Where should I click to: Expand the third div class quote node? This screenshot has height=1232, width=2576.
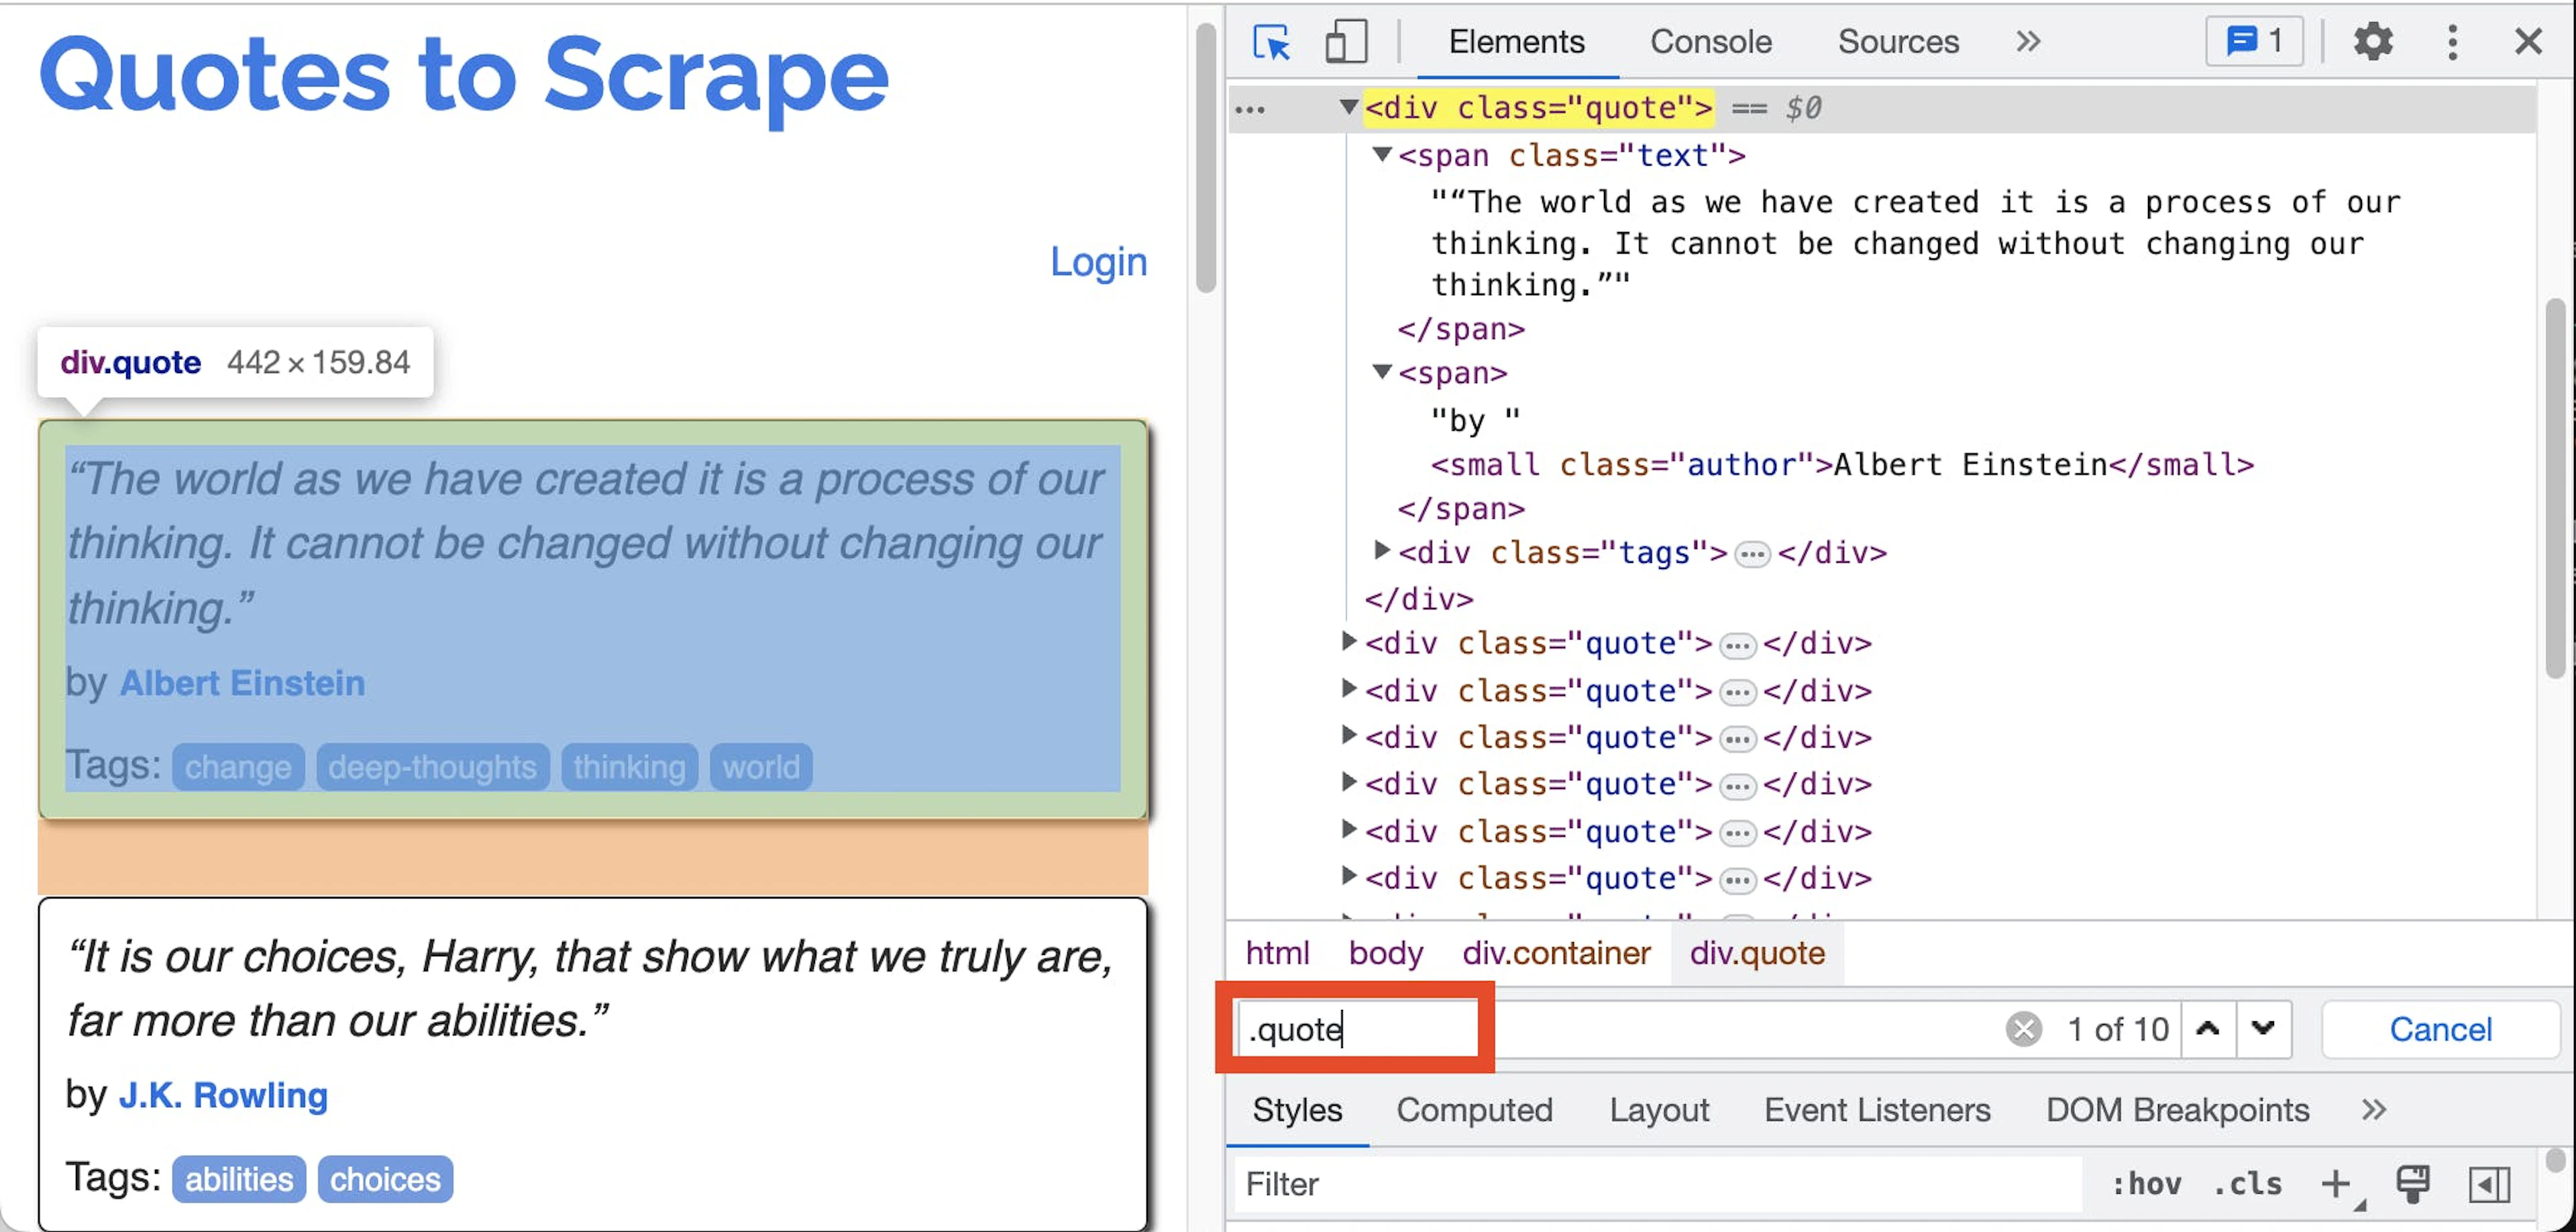(x=1348, y=688)
